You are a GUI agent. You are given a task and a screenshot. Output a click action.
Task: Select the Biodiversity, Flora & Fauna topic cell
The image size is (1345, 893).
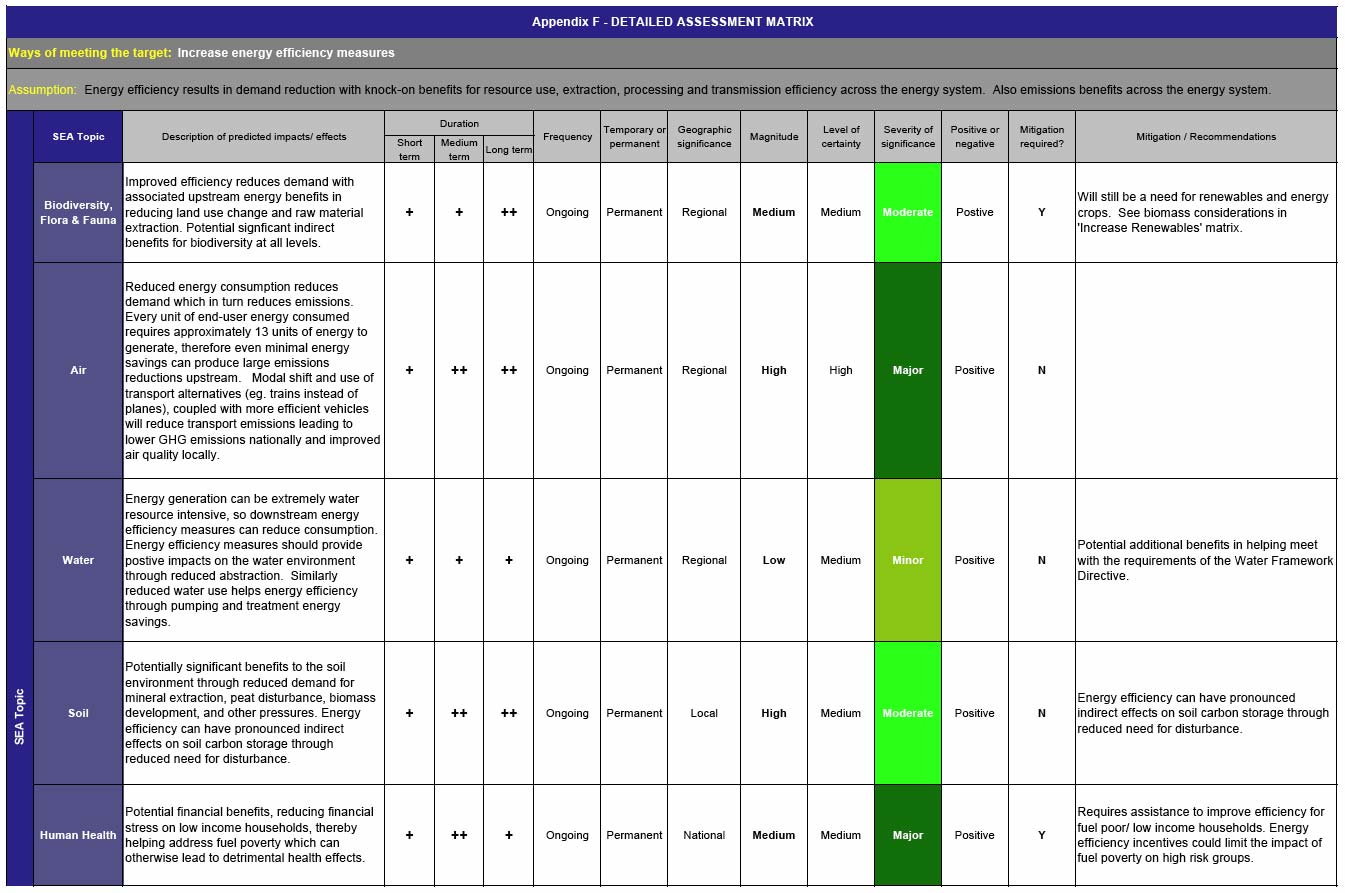[x=78, y=212]
